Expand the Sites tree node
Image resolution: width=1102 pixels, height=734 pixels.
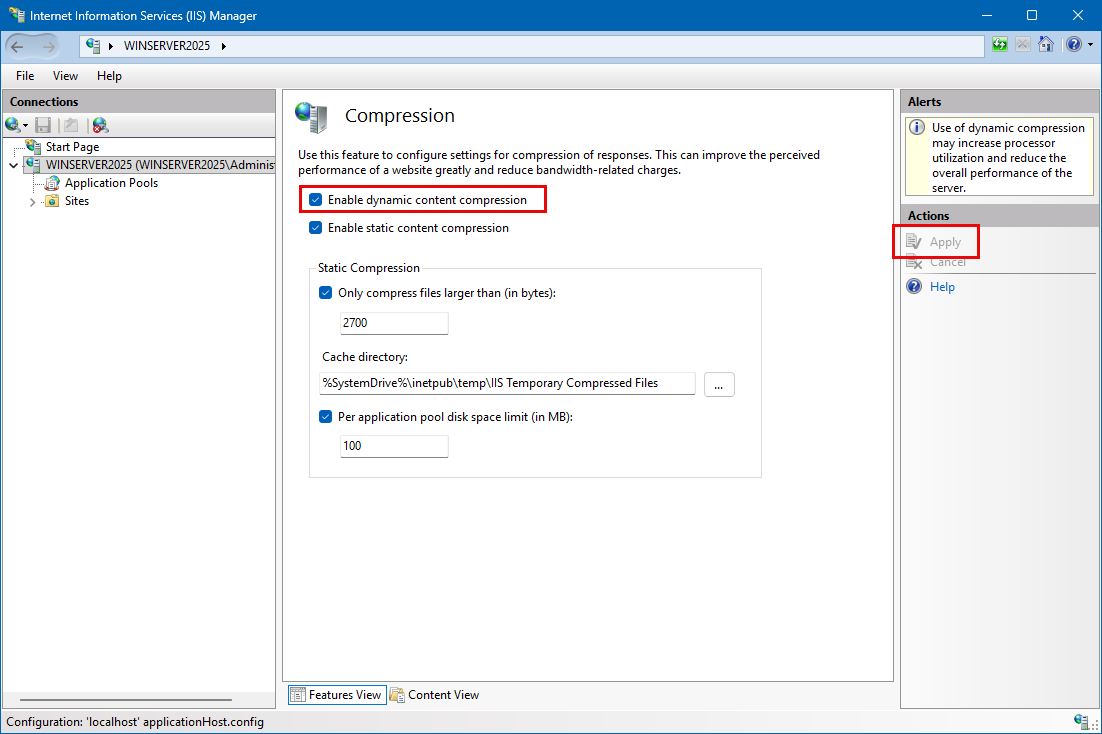pyautogui.click(x=32, y=201)
